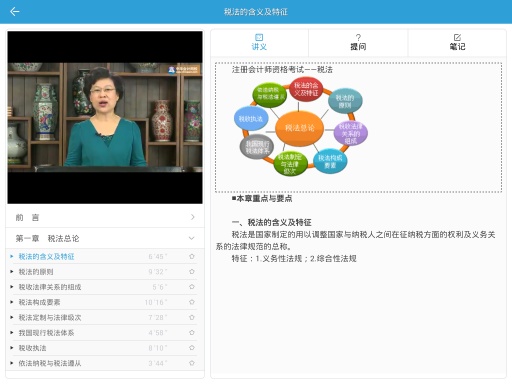Image resolution: width=512 pixels, height=384 pixels.
Task: Expand the 前言 preface section
Action: click(x=105, y=217)
